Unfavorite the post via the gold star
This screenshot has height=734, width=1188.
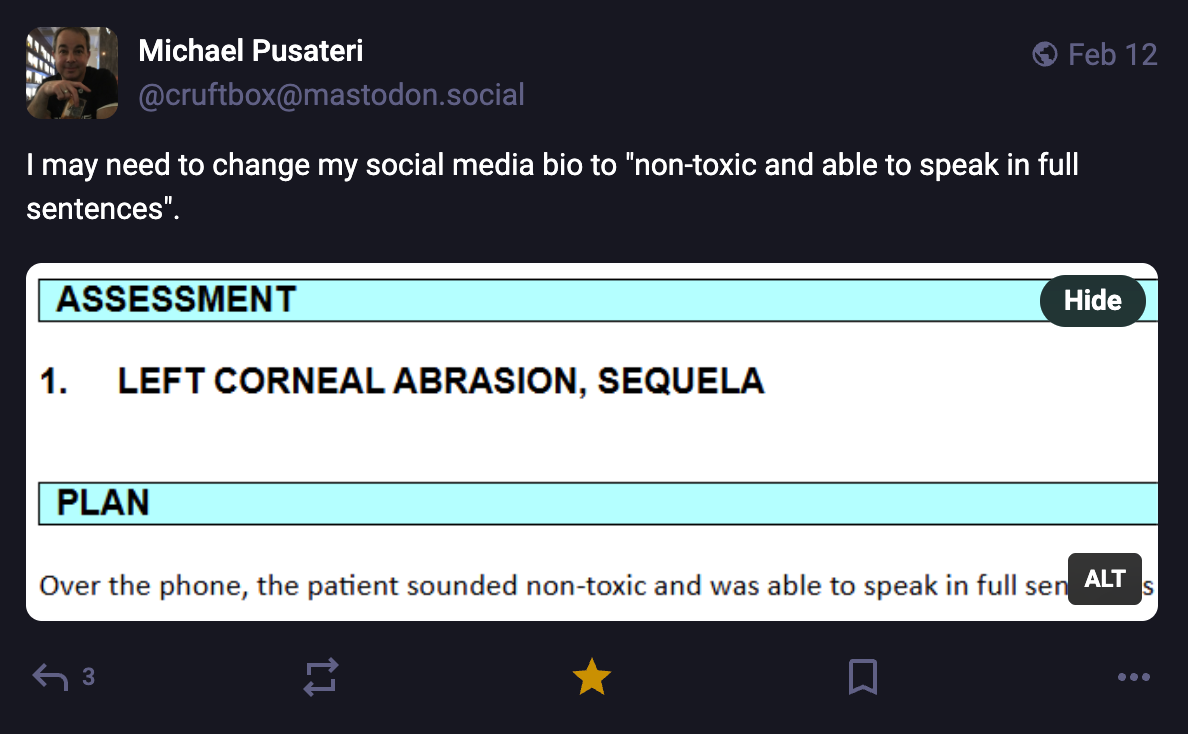[591, 678]
